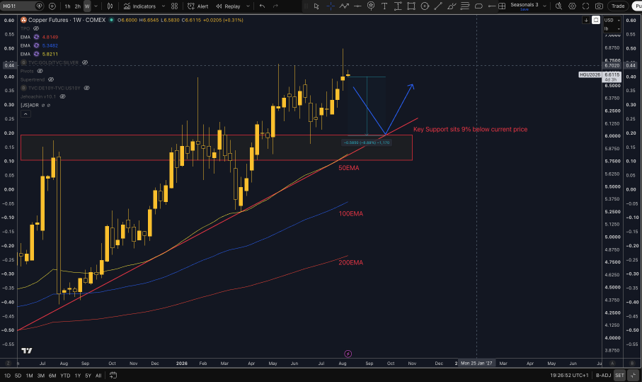642x382 pixels.
Task: Expand the Seasonals 3 layout dropdown arrow
Action: pos(544,6)
